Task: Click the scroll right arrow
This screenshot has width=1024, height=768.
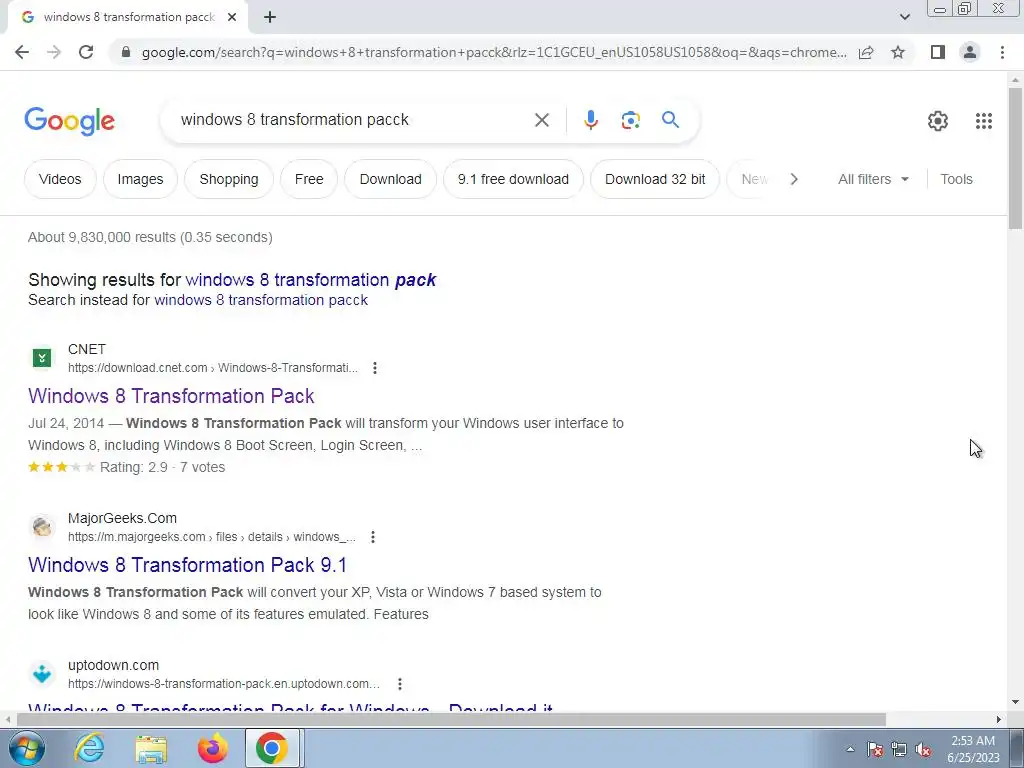Action: pos(999,720)
